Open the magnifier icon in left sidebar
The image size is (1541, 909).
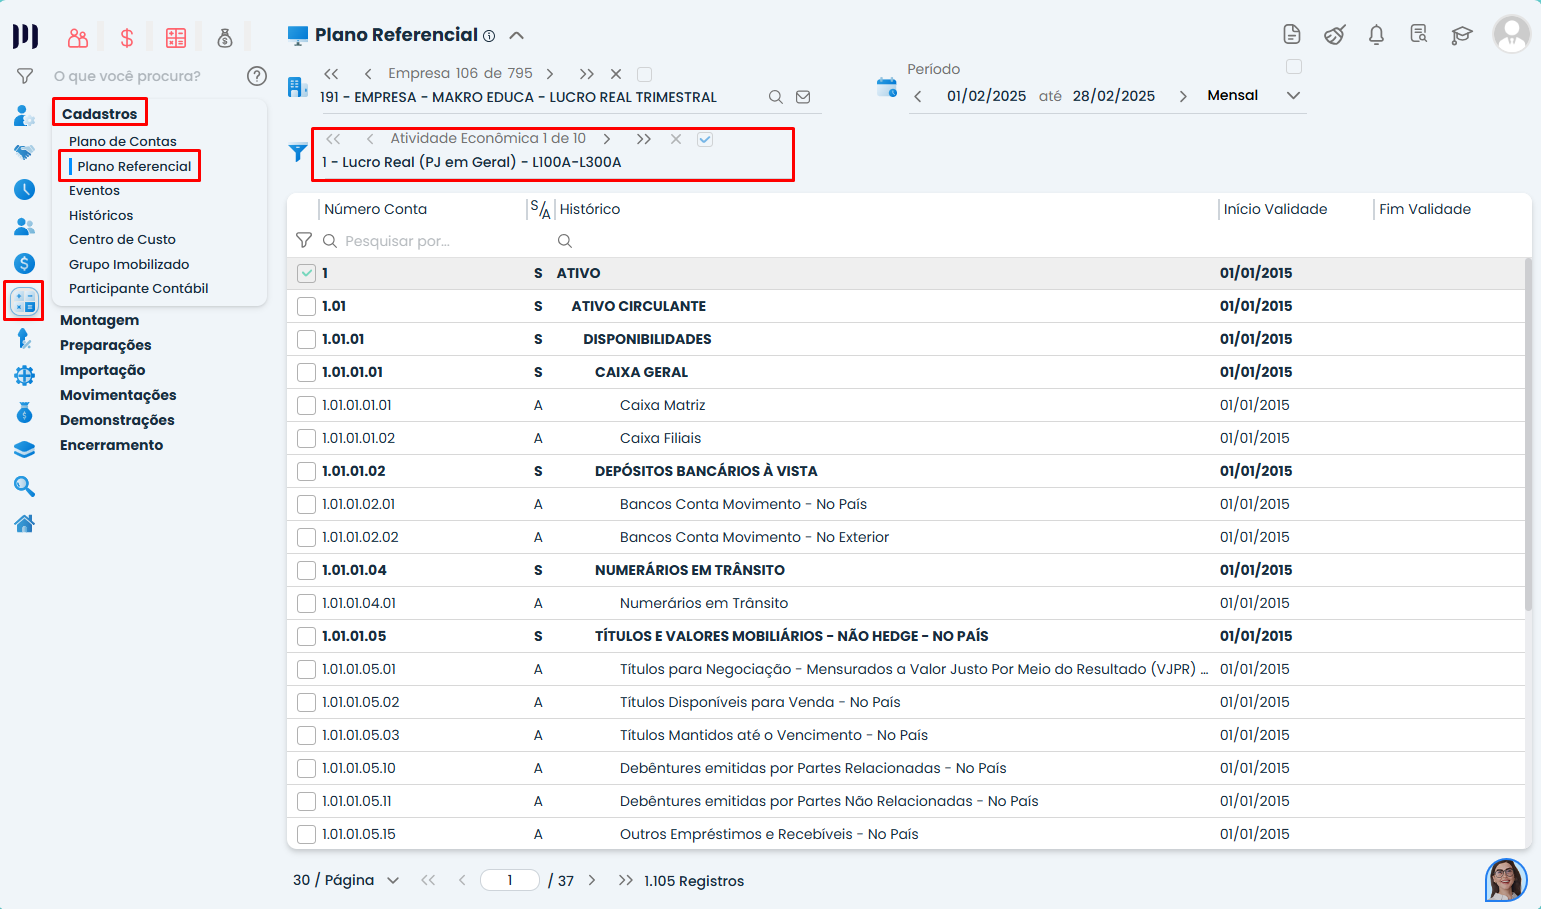[x=25, y=486]
